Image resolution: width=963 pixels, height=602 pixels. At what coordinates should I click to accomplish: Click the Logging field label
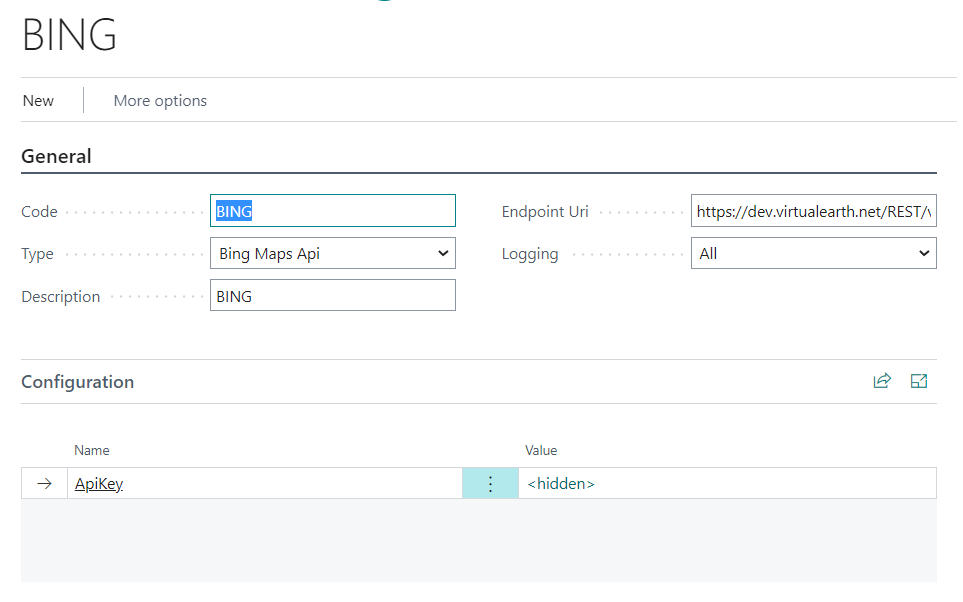coord(530,254)
